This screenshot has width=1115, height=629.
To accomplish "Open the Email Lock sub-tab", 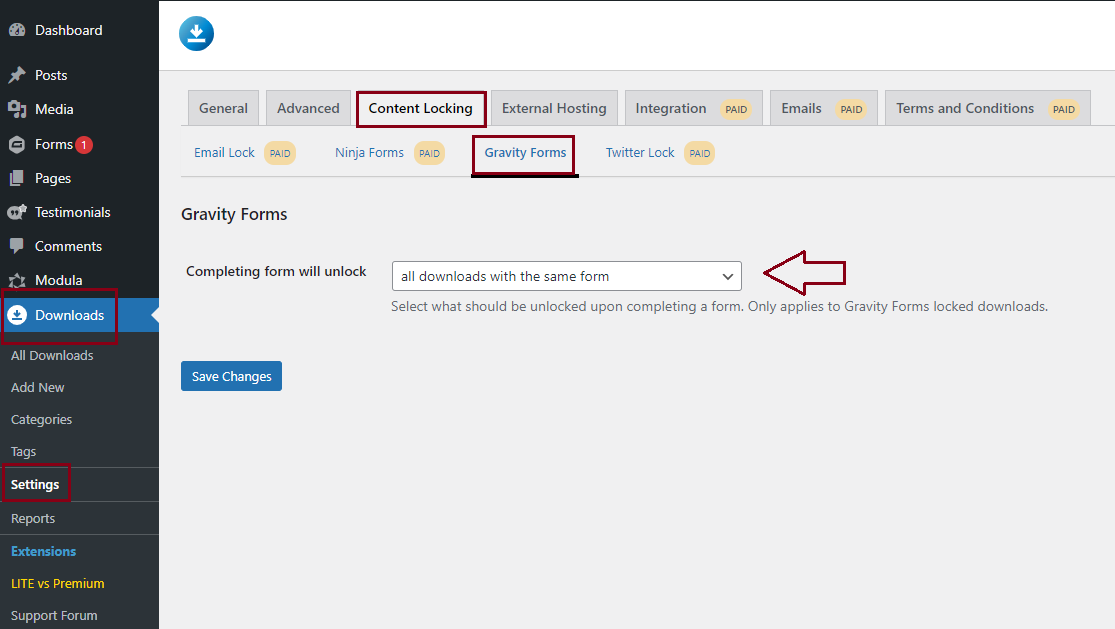I will pyautogui.click(x=224, y=153).
